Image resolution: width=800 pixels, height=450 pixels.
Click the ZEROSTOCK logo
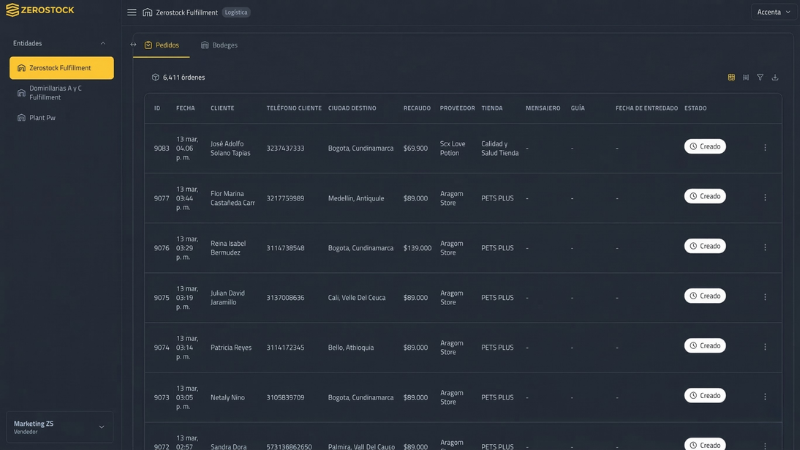39,11
